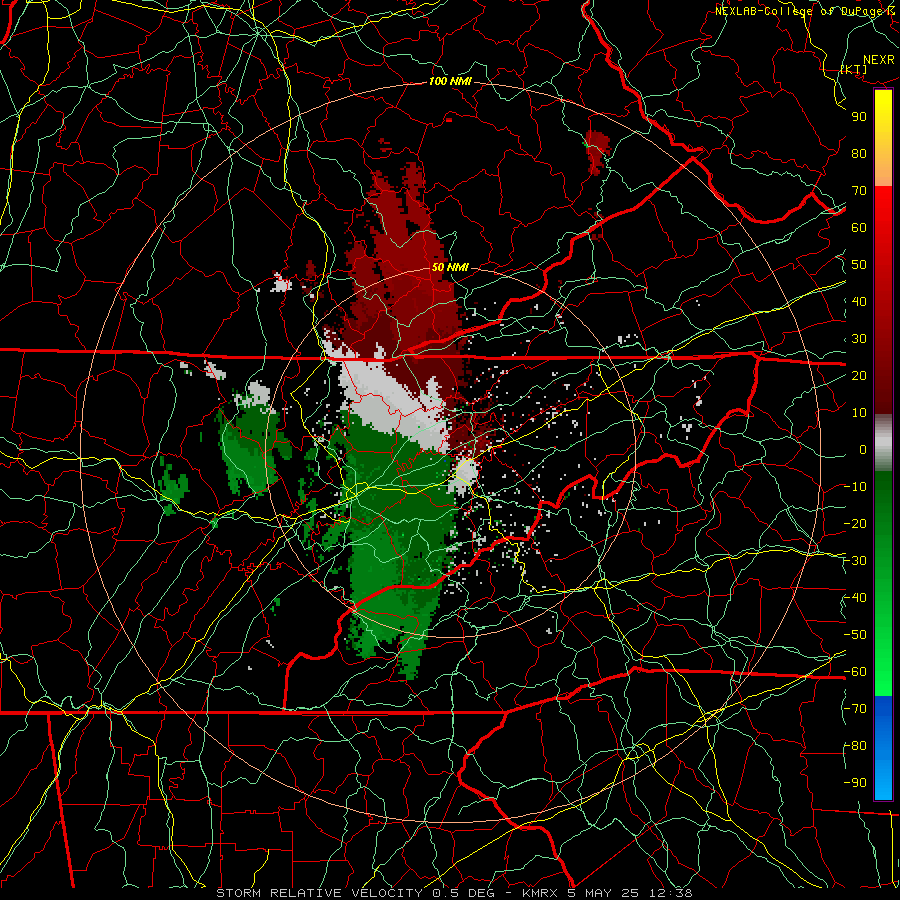This screenshot has width=900, height=900.
Task: Click the -20 value on velocity scale
Action: (x=855, y=523)
